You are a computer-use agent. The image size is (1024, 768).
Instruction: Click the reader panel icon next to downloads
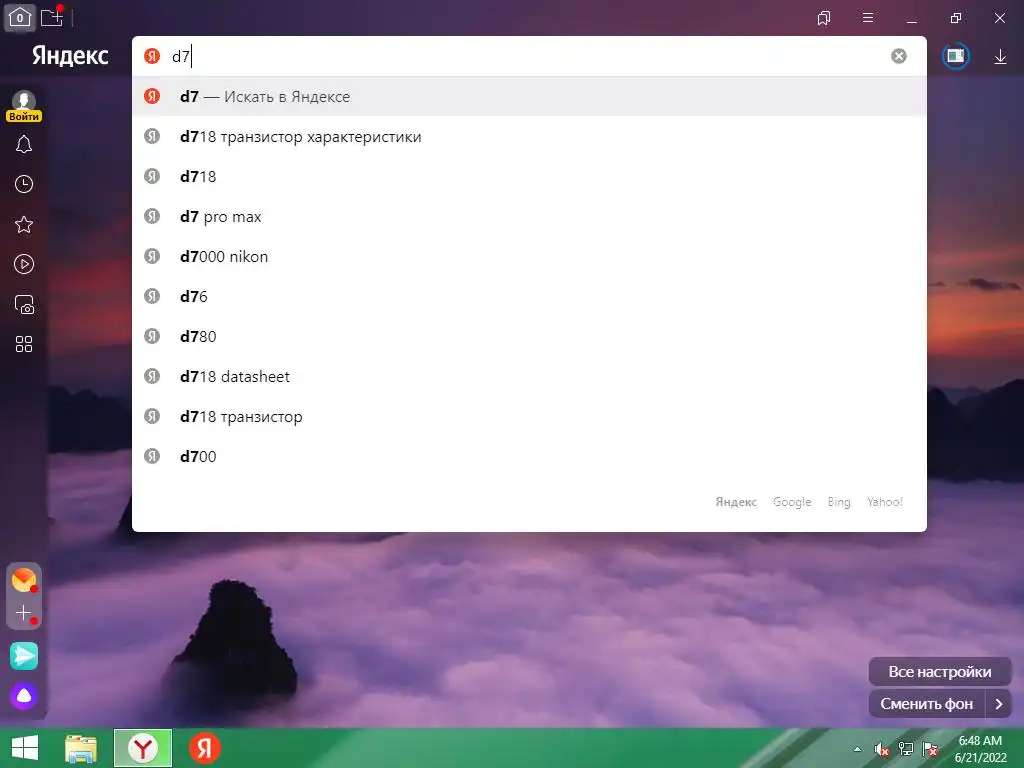pyautogui.click(x=955, y=56)
